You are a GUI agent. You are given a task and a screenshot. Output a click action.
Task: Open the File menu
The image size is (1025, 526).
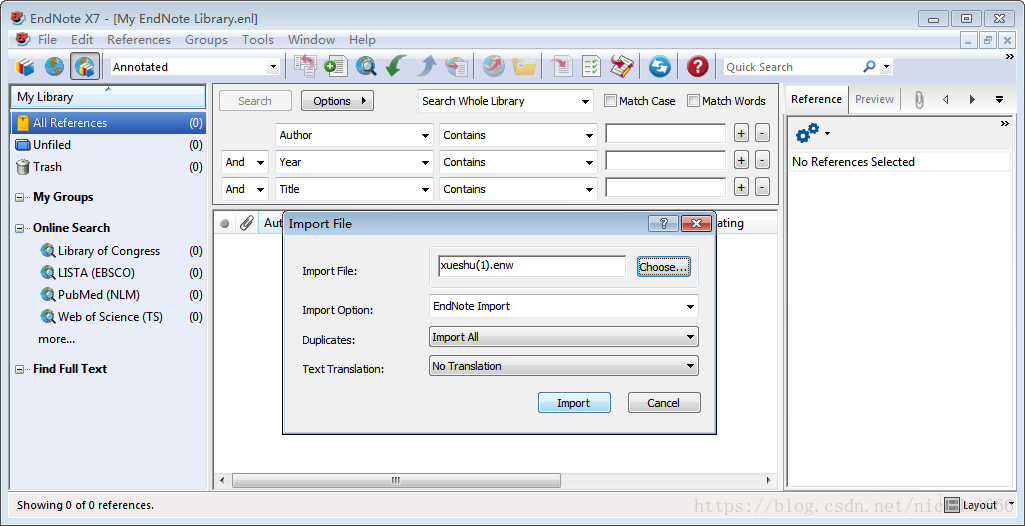(x=47, y=40)
